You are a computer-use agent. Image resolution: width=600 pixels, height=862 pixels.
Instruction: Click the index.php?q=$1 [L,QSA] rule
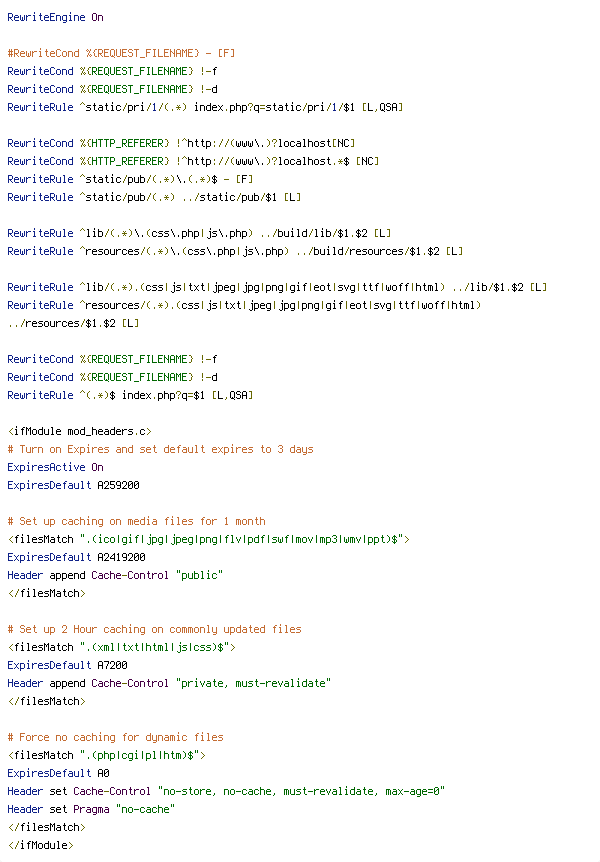click(x=130, y=395)
